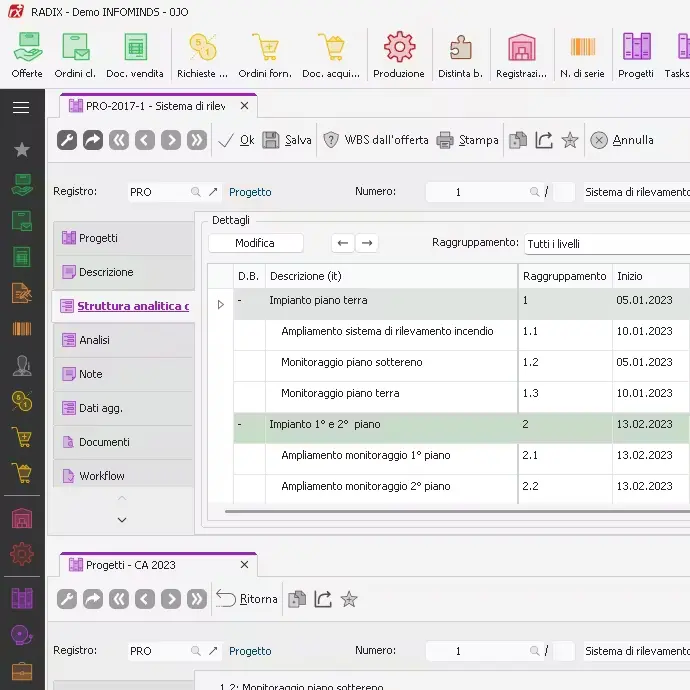Click the Ok button
This screenshot has width=690, height=690.
(236, 140)
